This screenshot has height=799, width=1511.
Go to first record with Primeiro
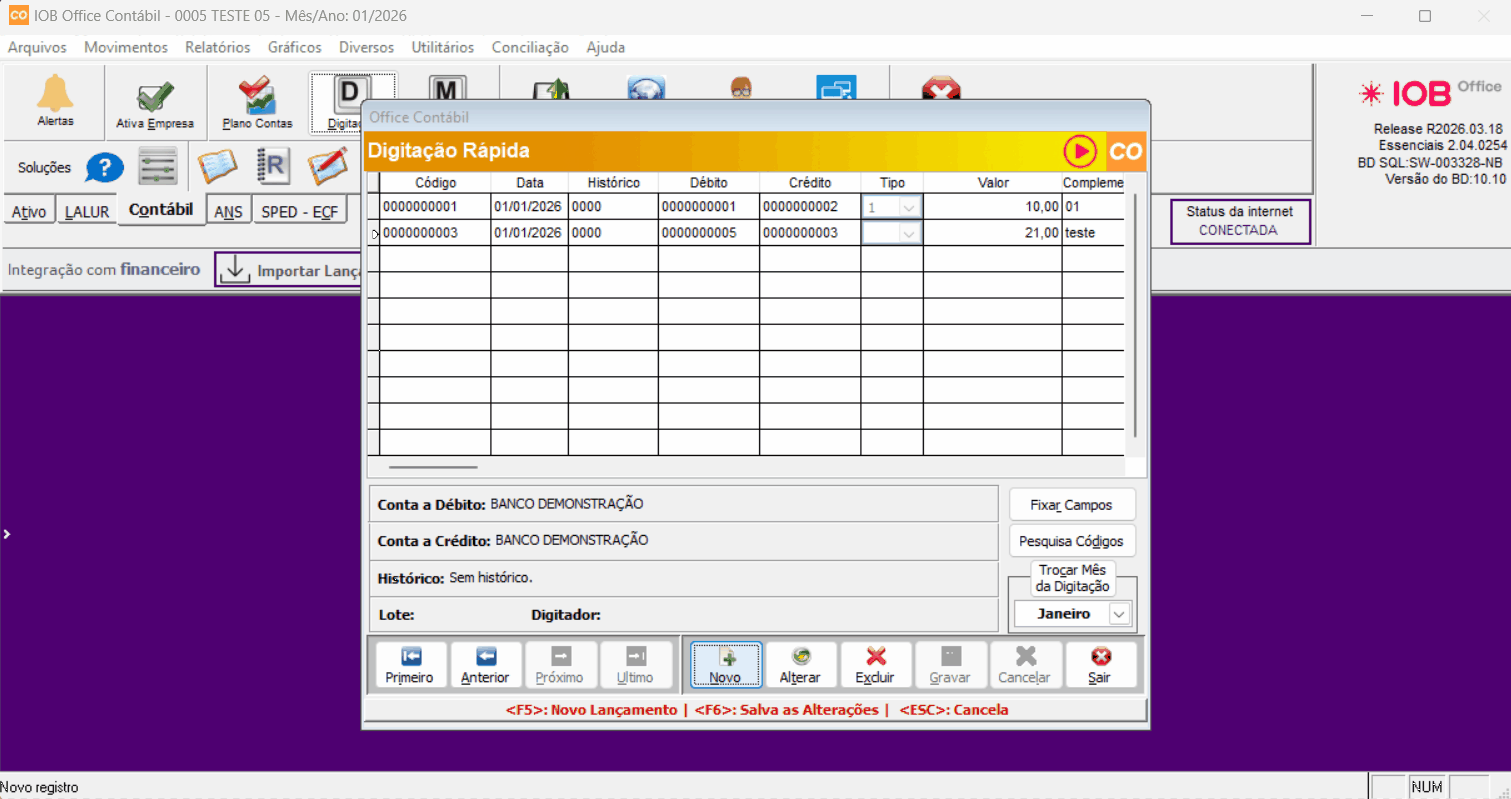[410, 665]
